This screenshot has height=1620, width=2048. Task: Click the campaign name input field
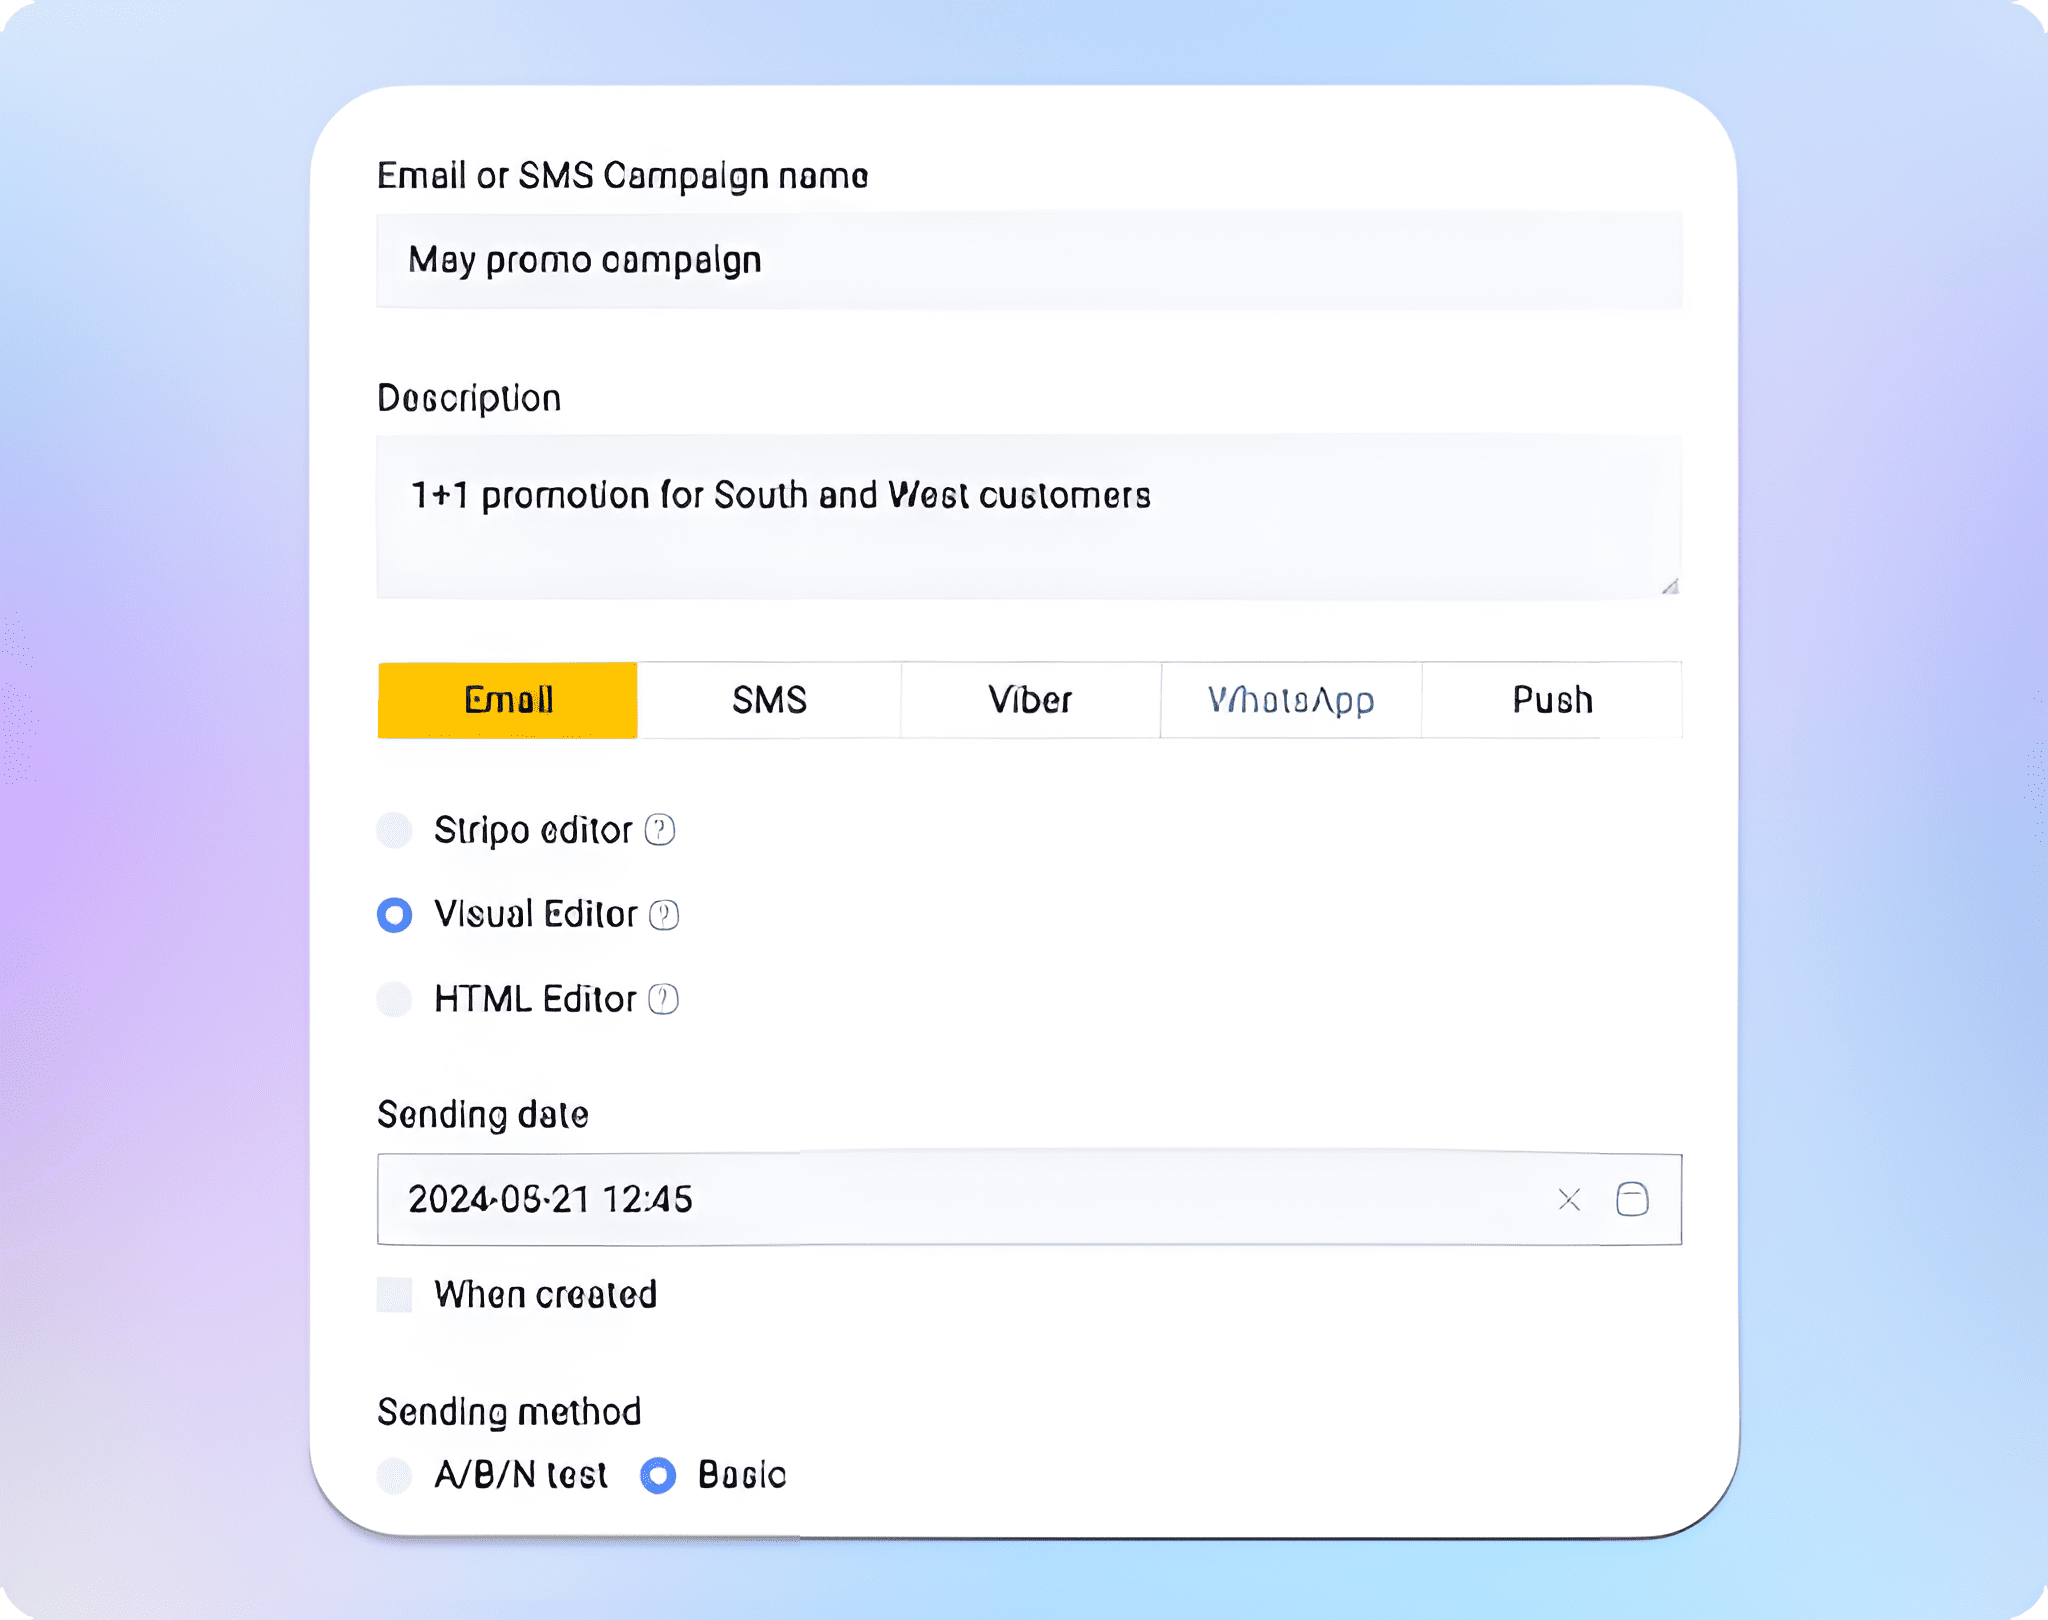tap(1028, 260)
